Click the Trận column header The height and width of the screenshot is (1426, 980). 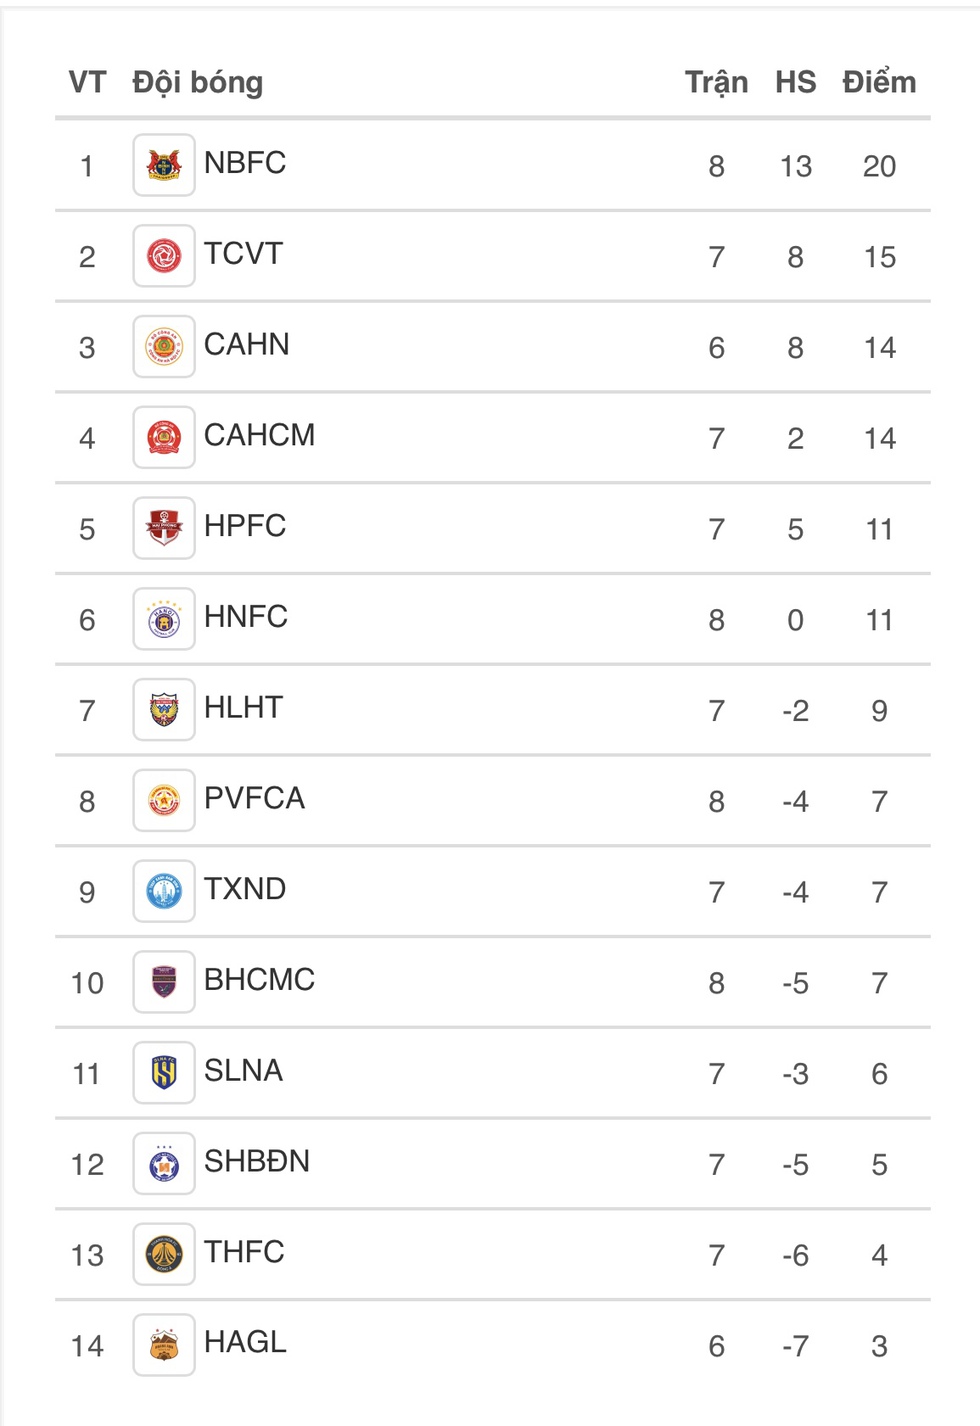716,82
